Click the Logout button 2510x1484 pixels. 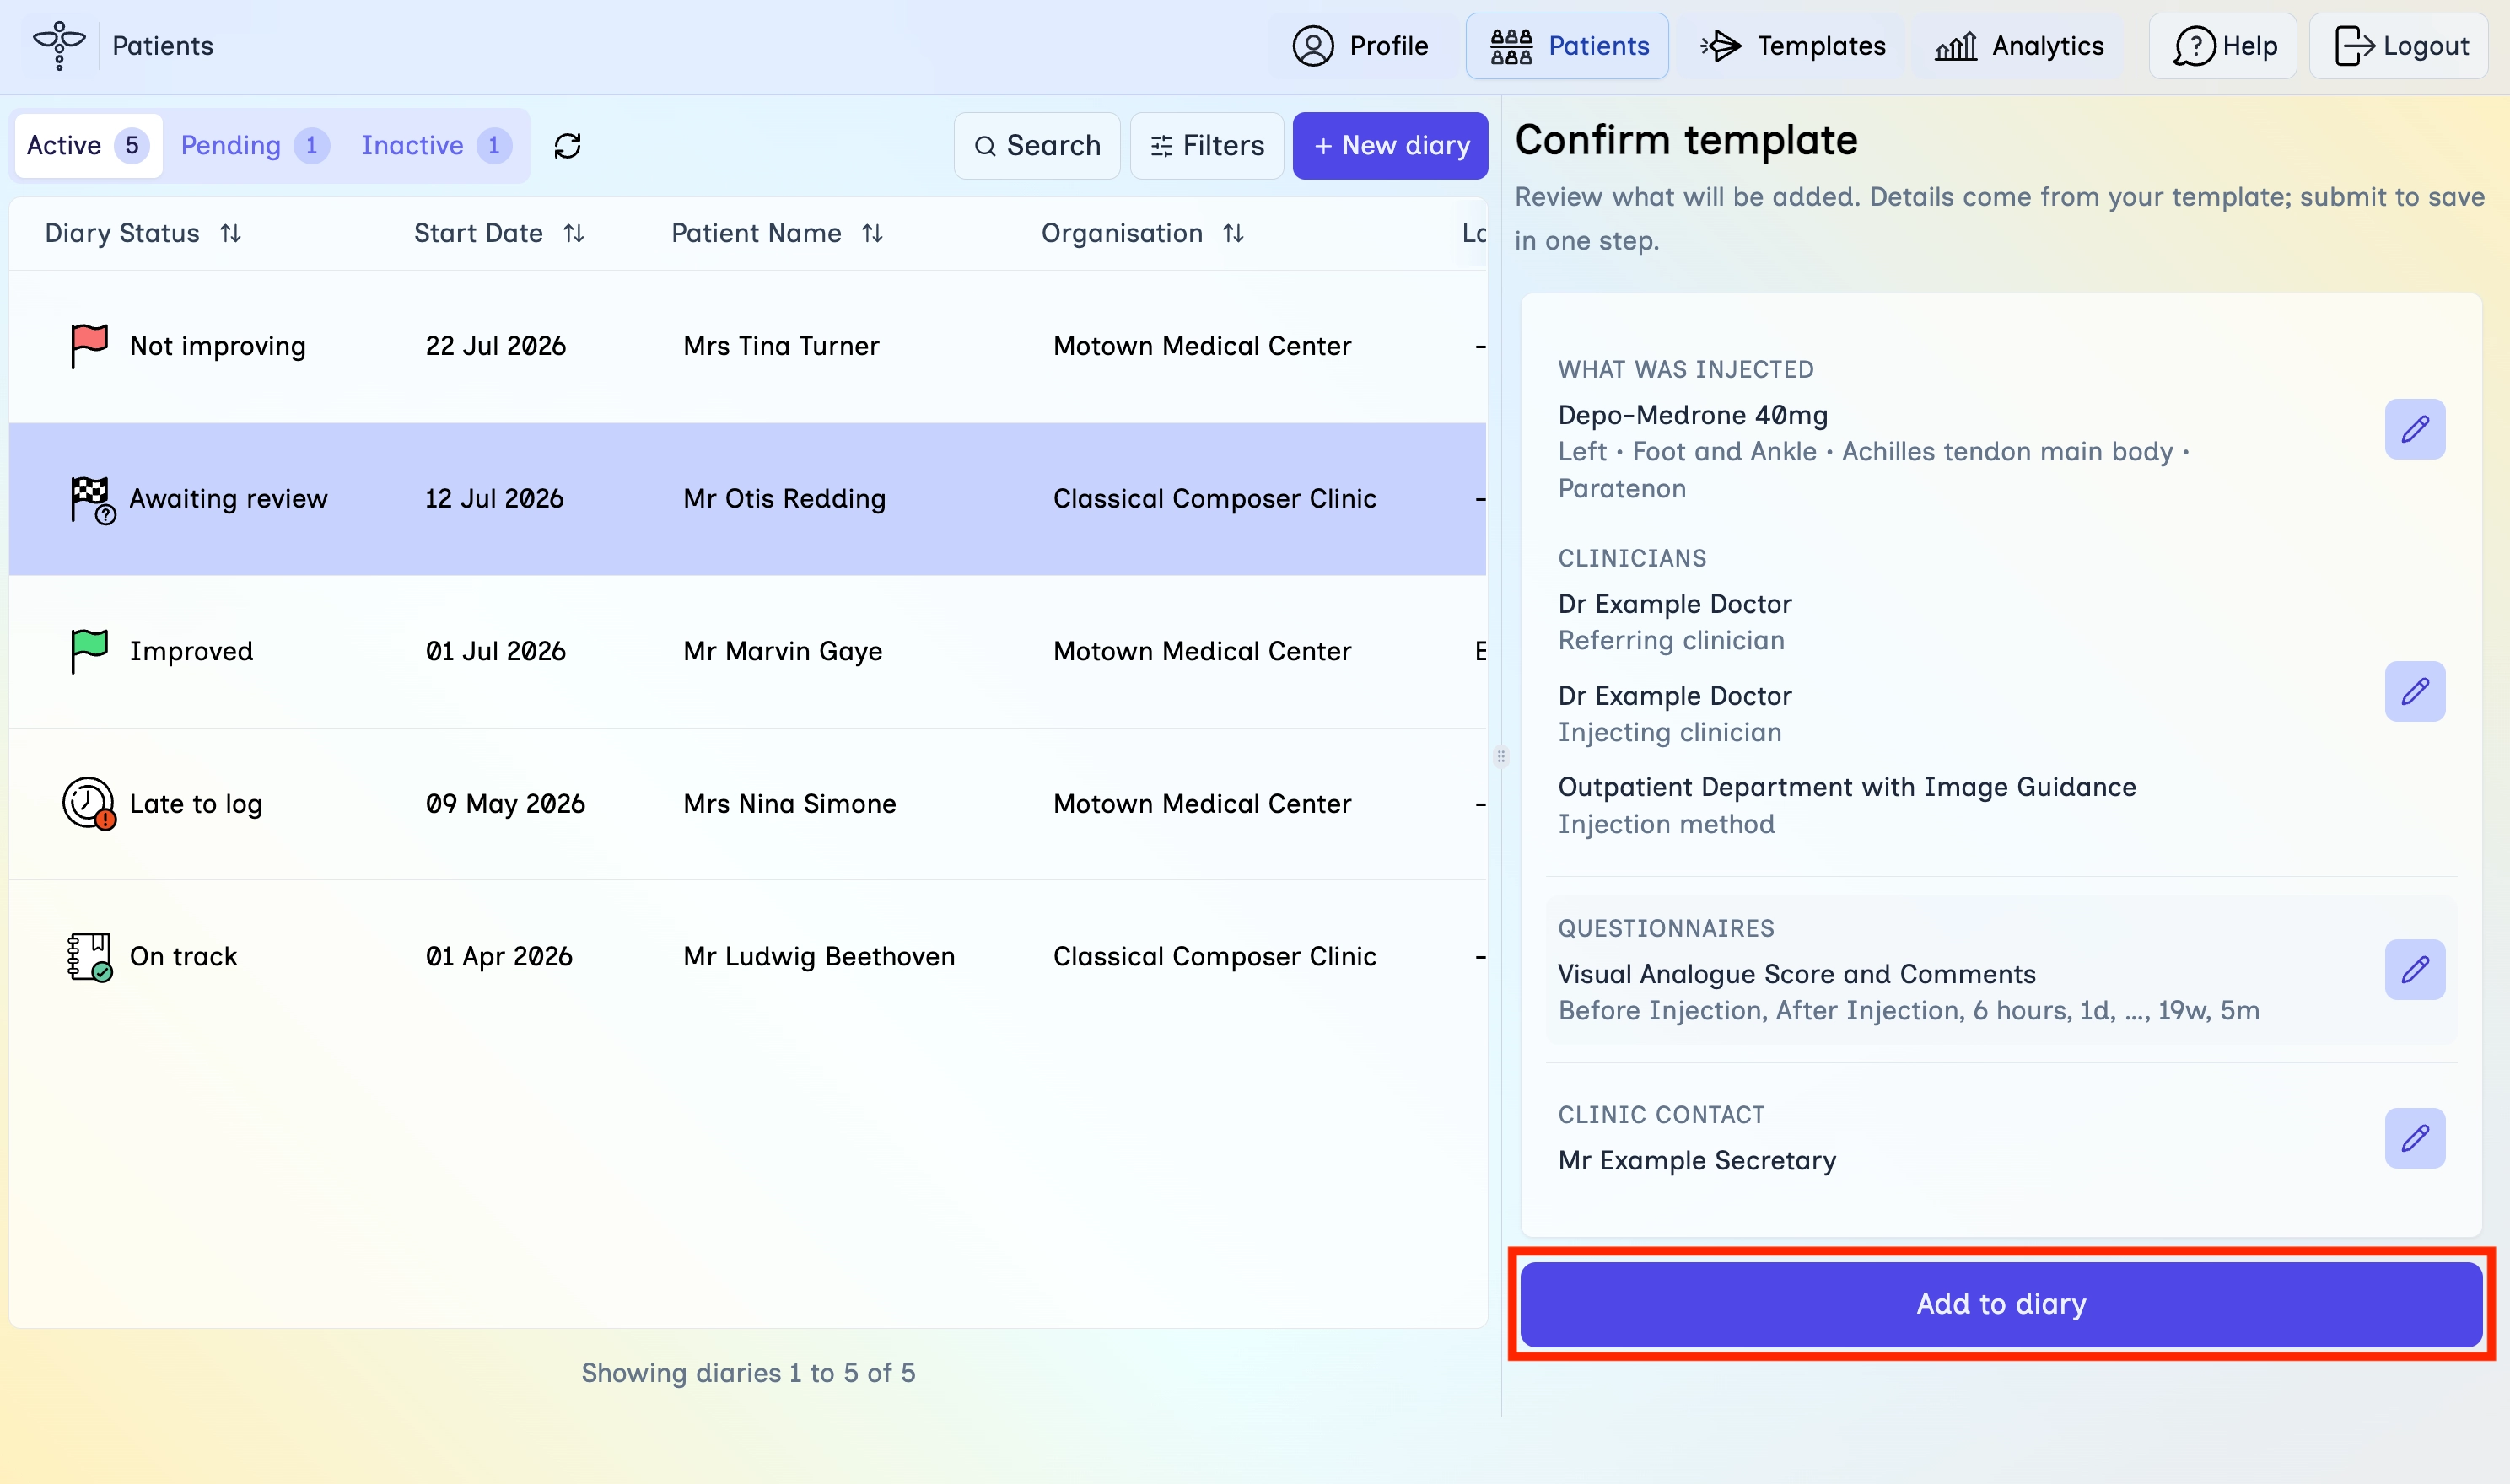(x=2399, y=46)
